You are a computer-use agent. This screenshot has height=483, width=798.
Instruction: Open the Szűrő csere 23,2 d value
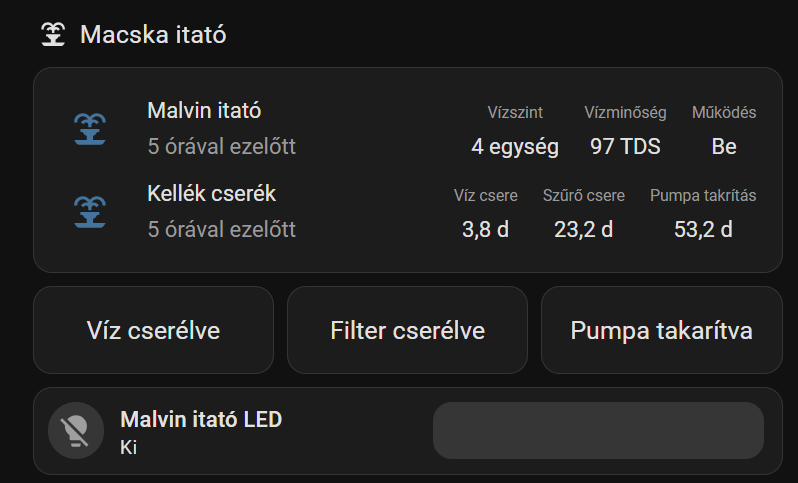(x=583, y=229)
